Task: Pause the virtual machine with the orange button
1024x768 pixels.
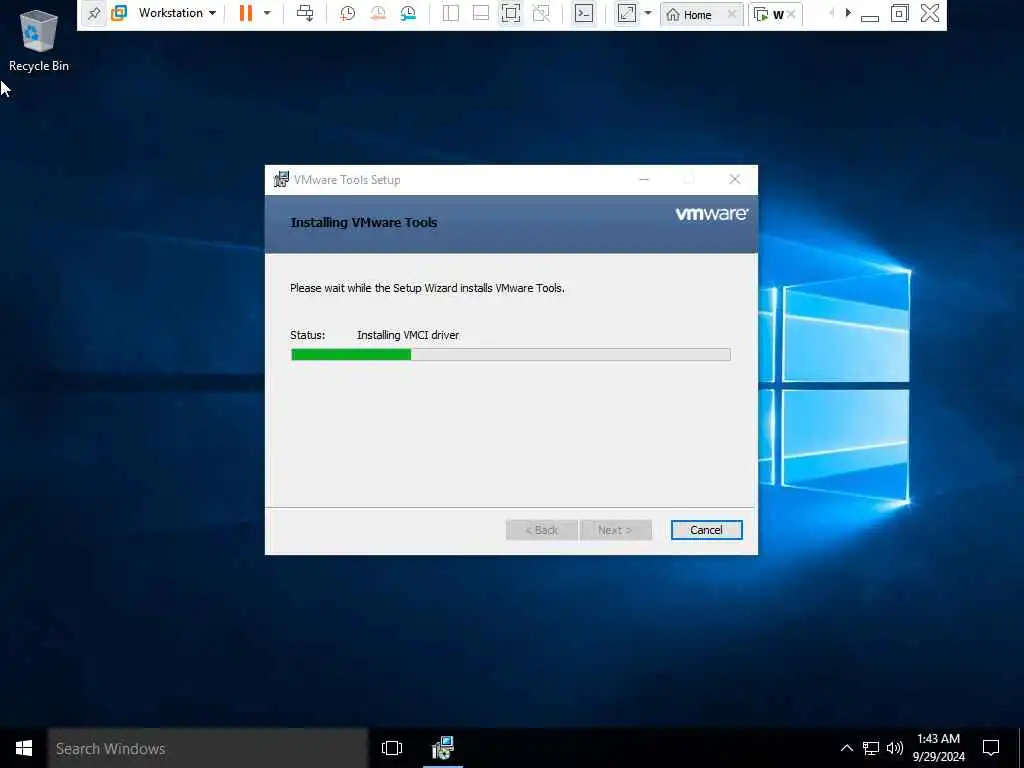Action: (246, 13)
